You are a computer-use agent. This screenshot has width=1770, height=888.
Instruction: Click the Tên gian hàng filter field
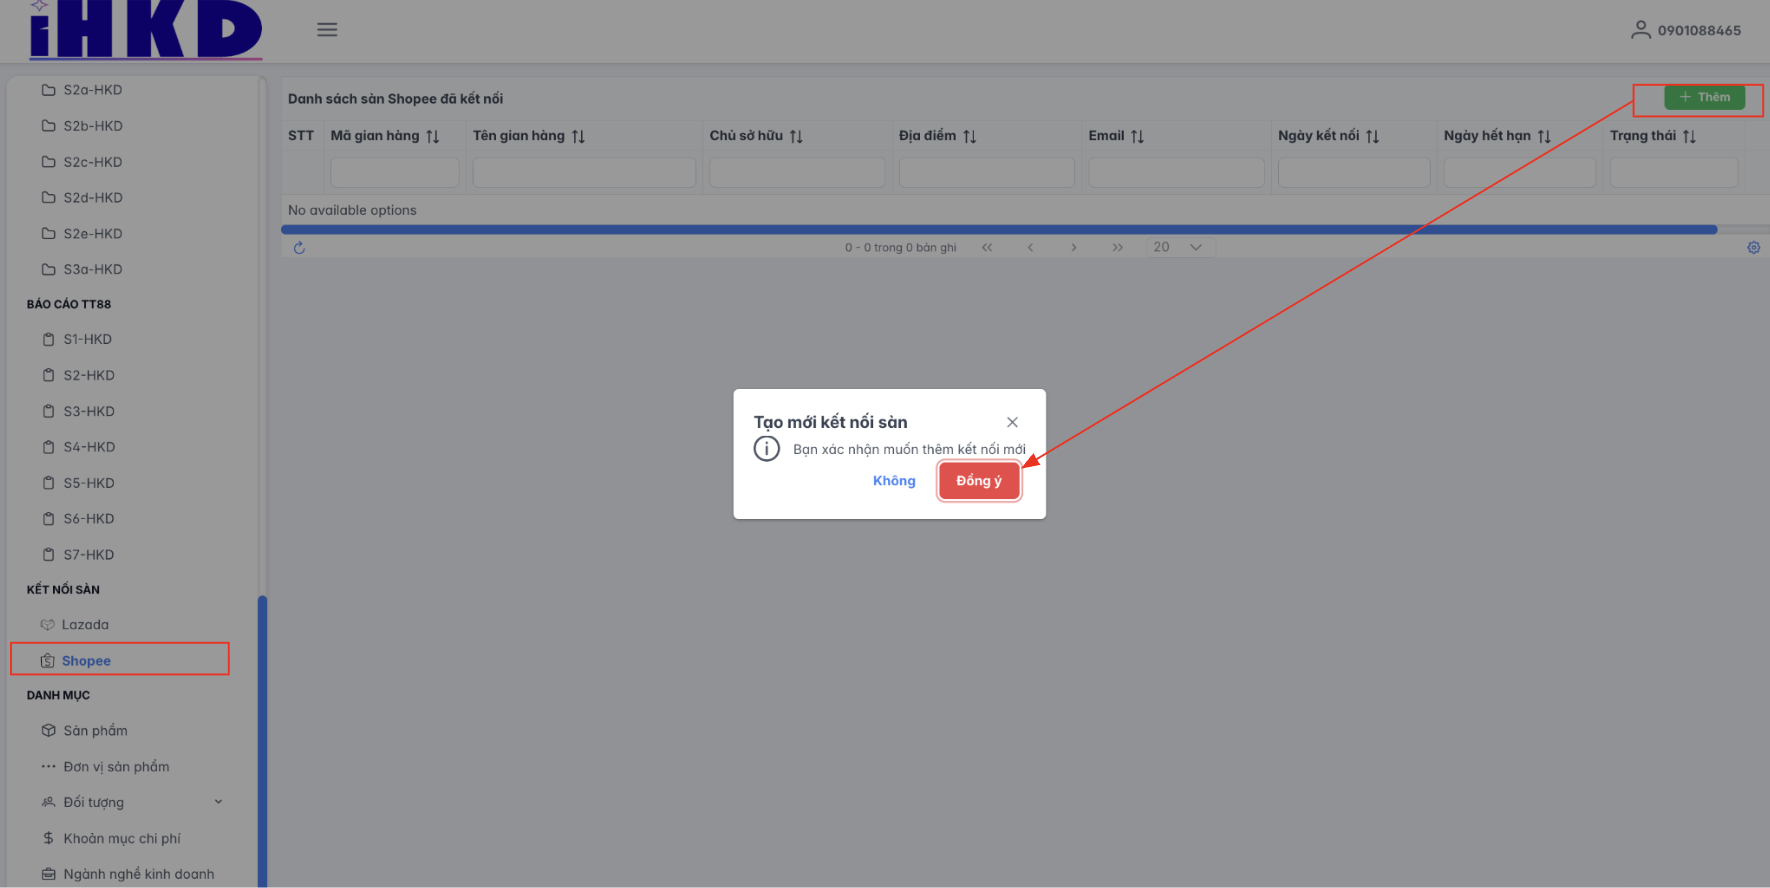point(583,173)
